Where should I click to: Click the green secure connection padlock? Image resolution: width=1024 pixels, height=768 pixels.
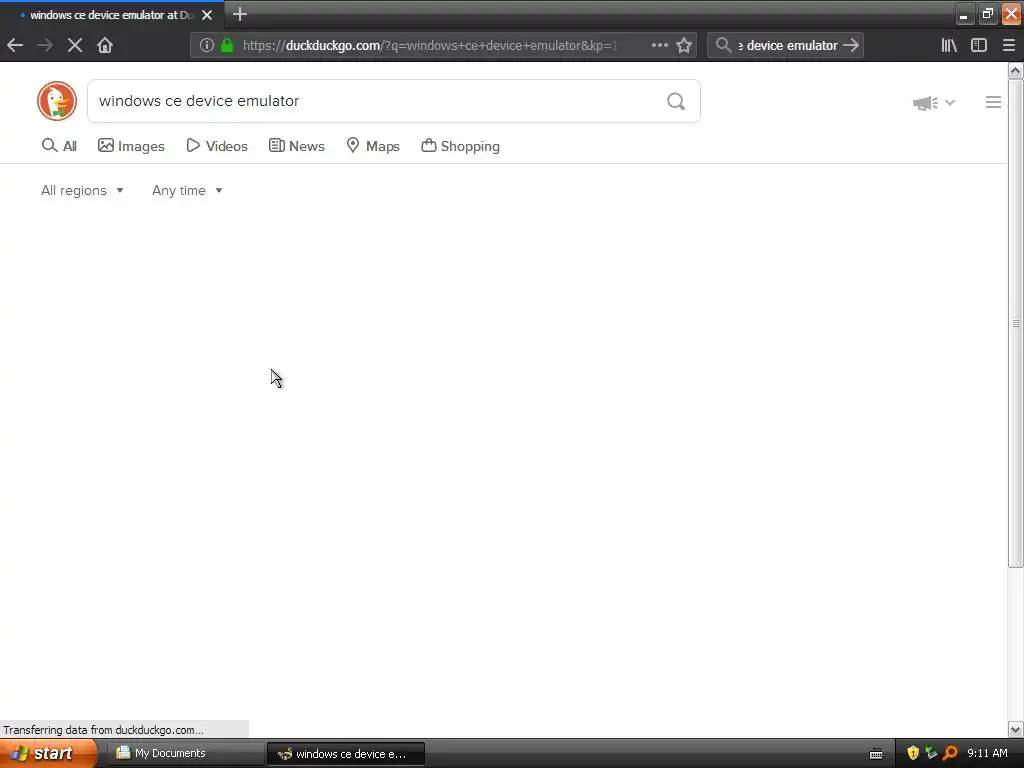click(x=227, y=45)
